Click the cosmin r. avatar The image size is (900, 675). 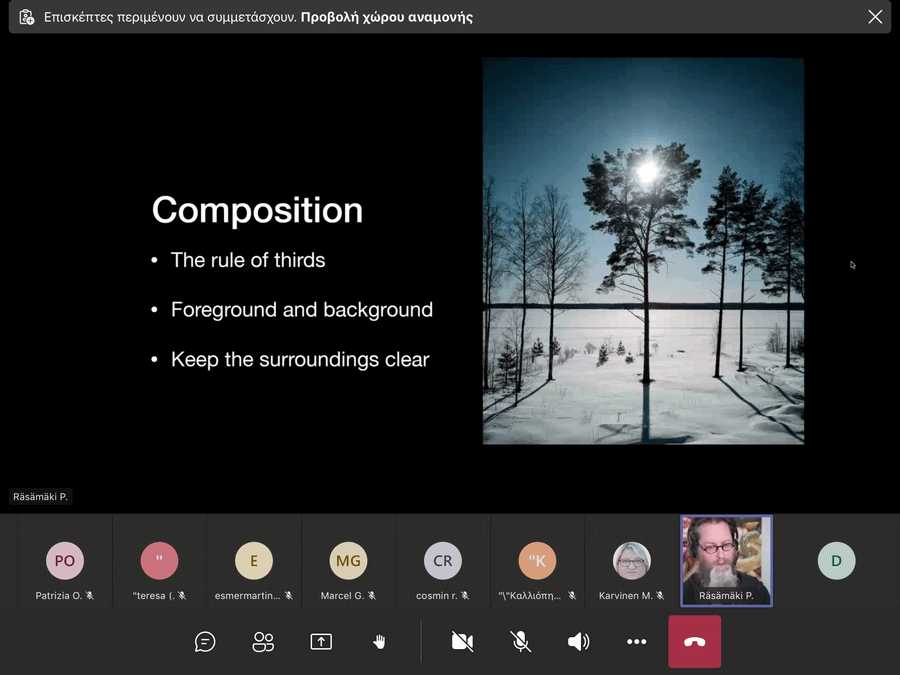coord(443,561)
